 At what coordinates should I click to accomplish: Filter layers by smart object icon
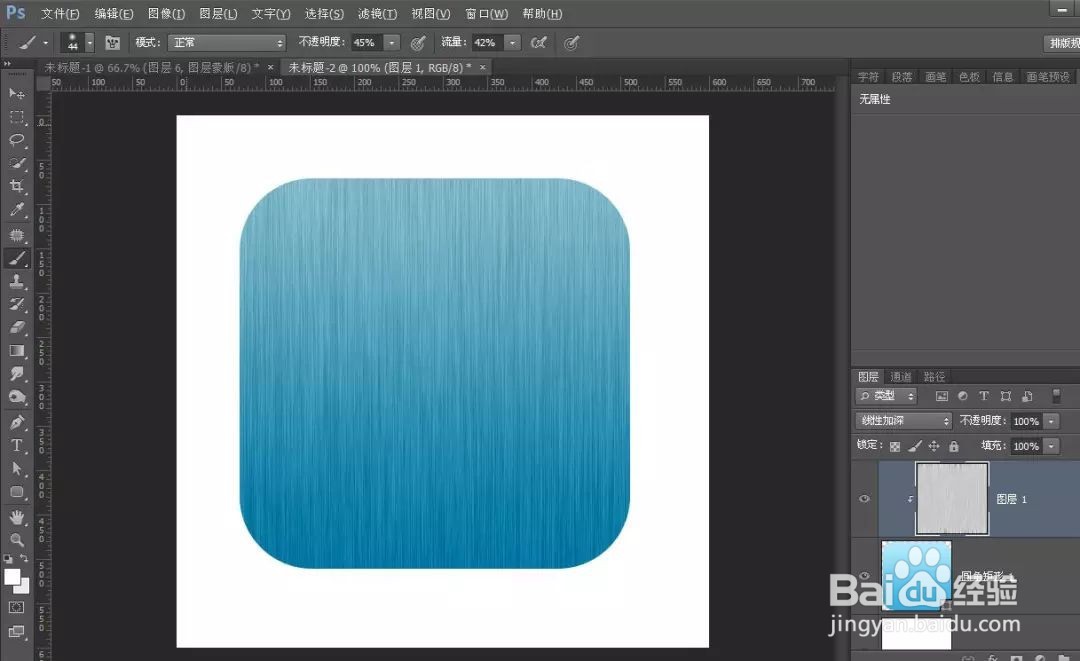(1027, 396)
